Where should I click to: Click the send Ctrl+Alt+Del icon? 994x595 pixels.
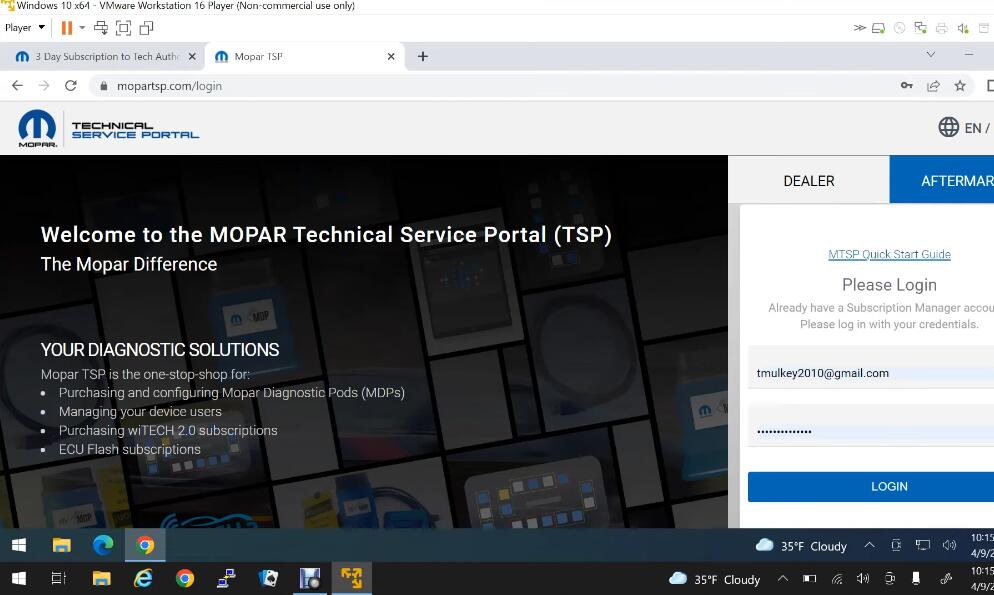point(101,28)
